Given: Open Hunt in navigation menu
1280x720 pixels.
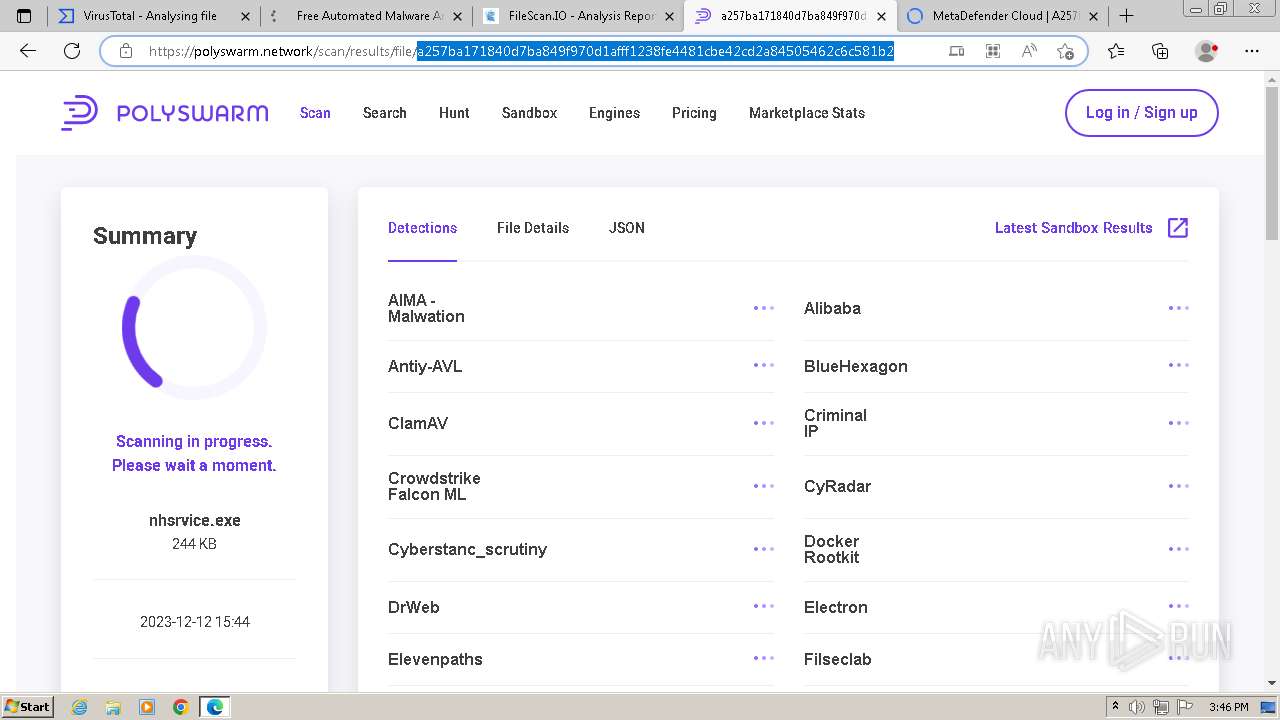Looking at the screenshot, I should coord(454,113).
